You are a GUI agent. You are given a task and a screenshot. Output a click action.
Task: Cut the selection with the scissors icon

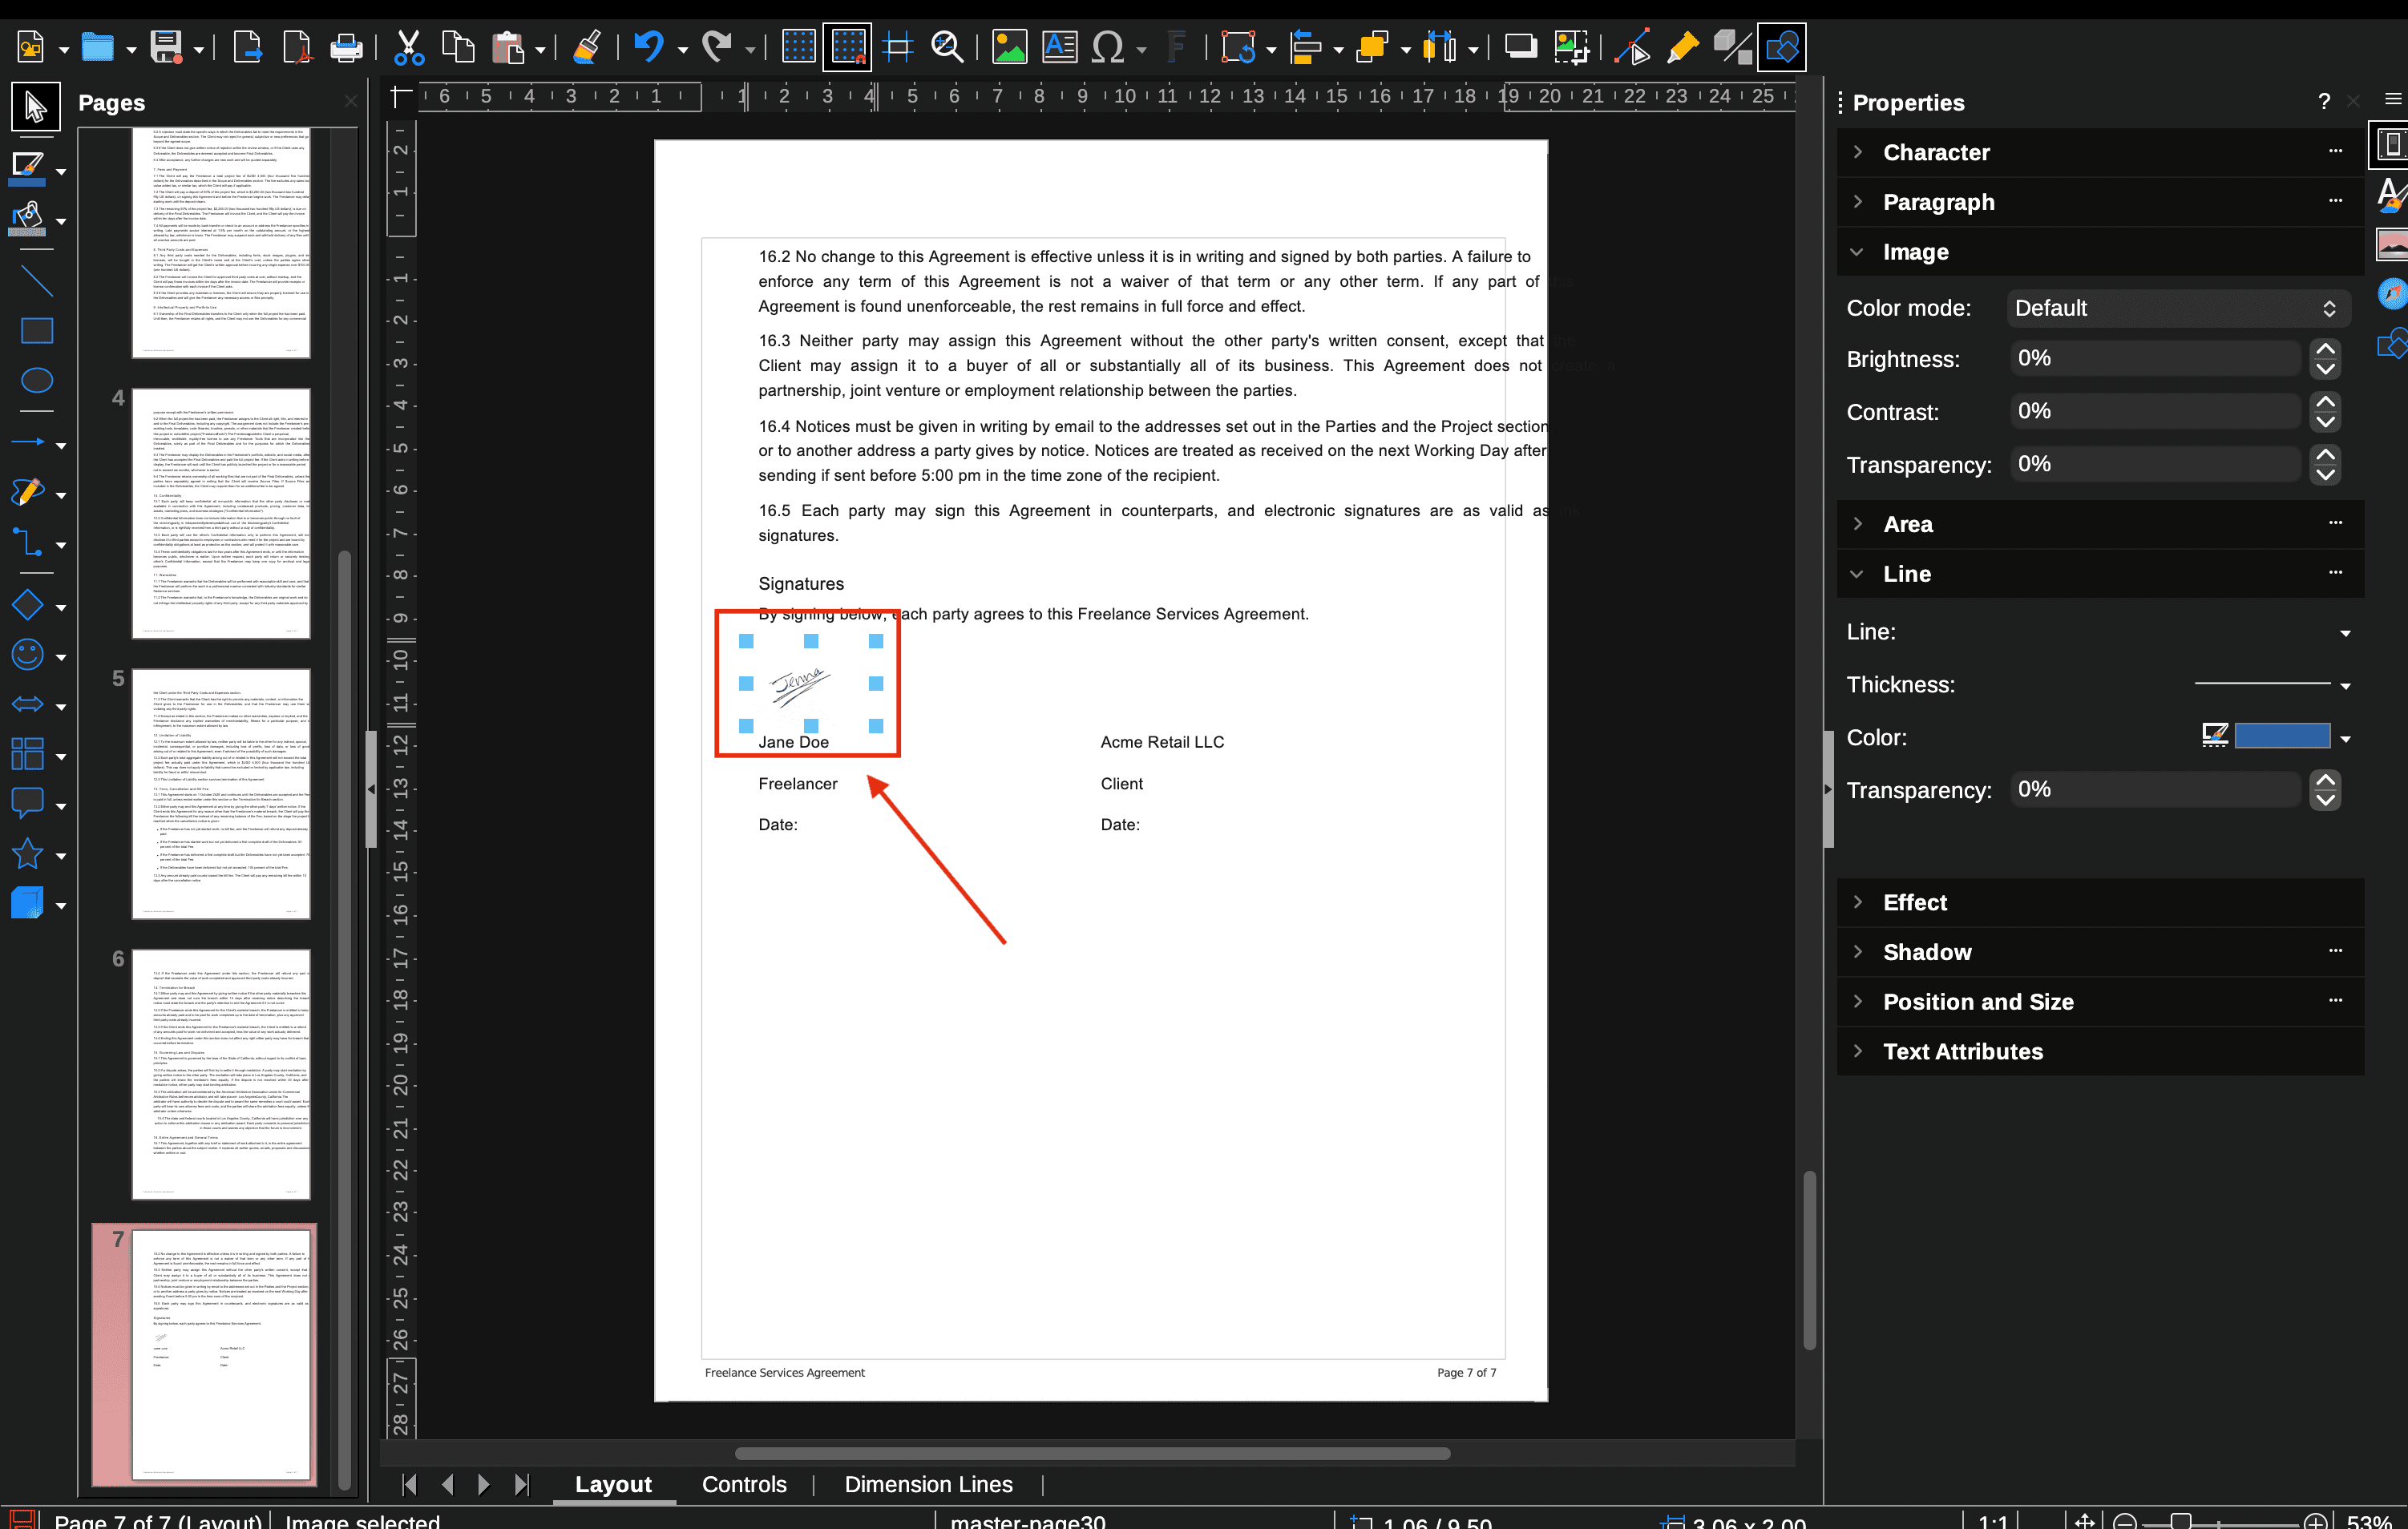(408, 47)
